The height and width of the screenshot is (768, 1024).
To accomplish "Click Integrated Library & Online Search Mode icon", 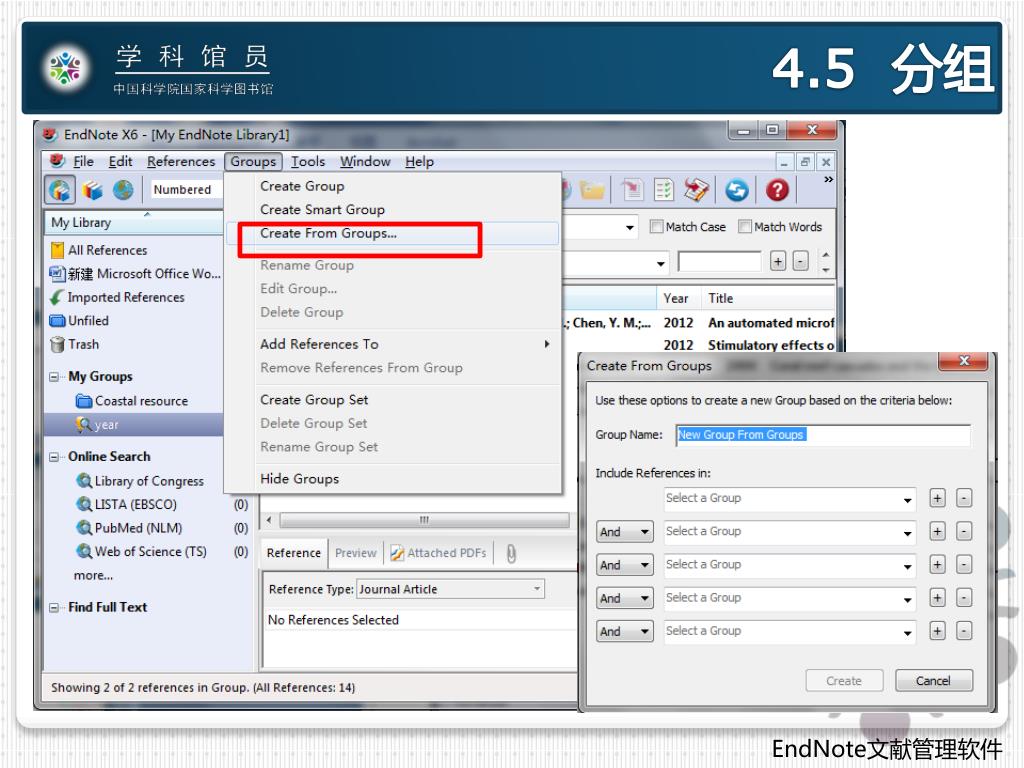I will click(60, 190).
